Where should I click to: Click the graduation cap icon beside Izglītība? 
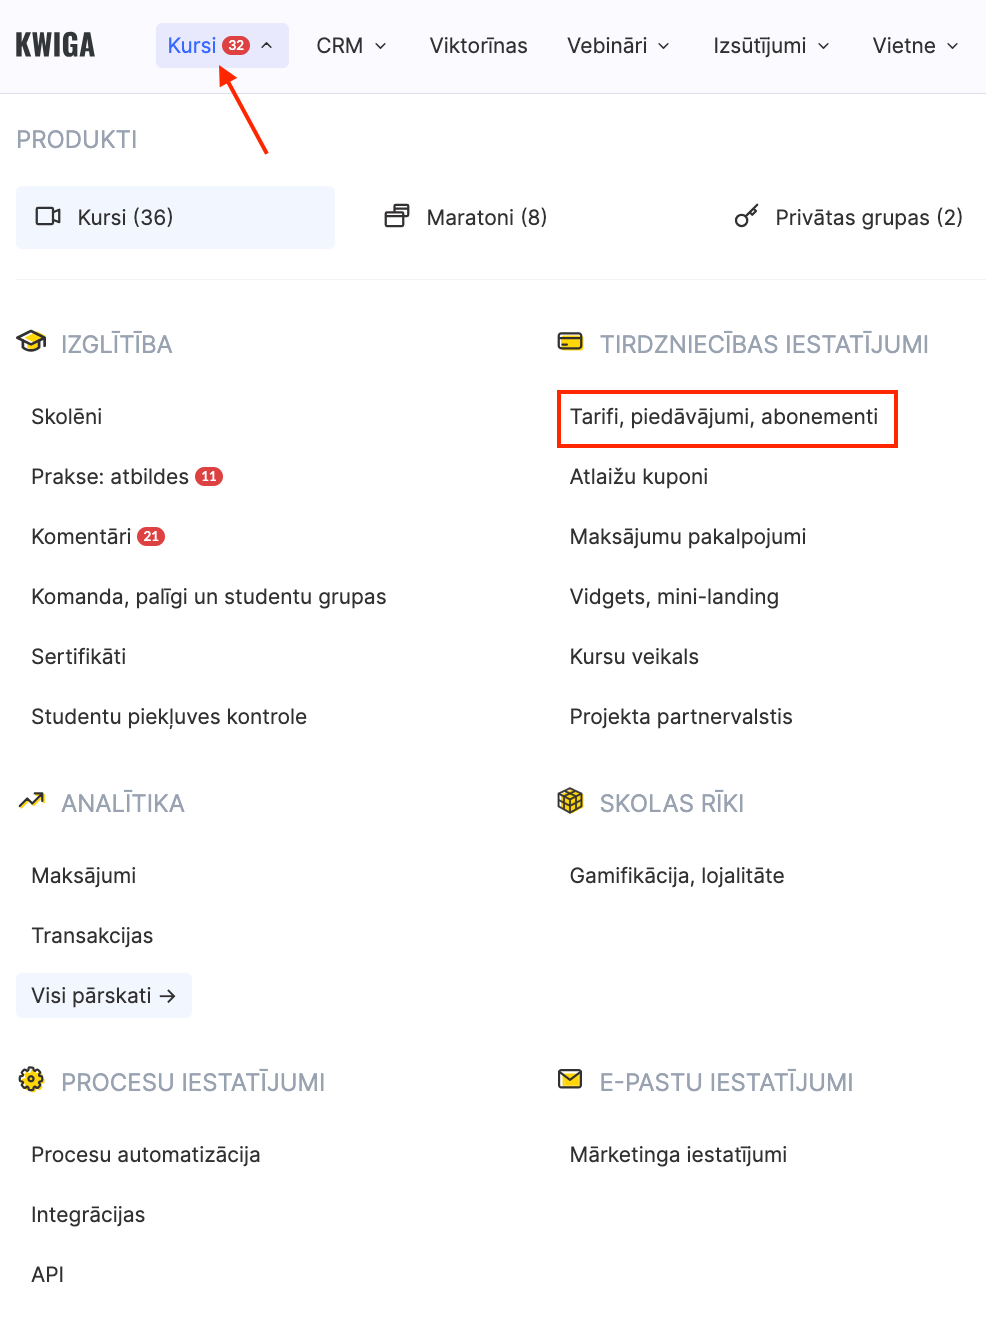coord(31,342)
